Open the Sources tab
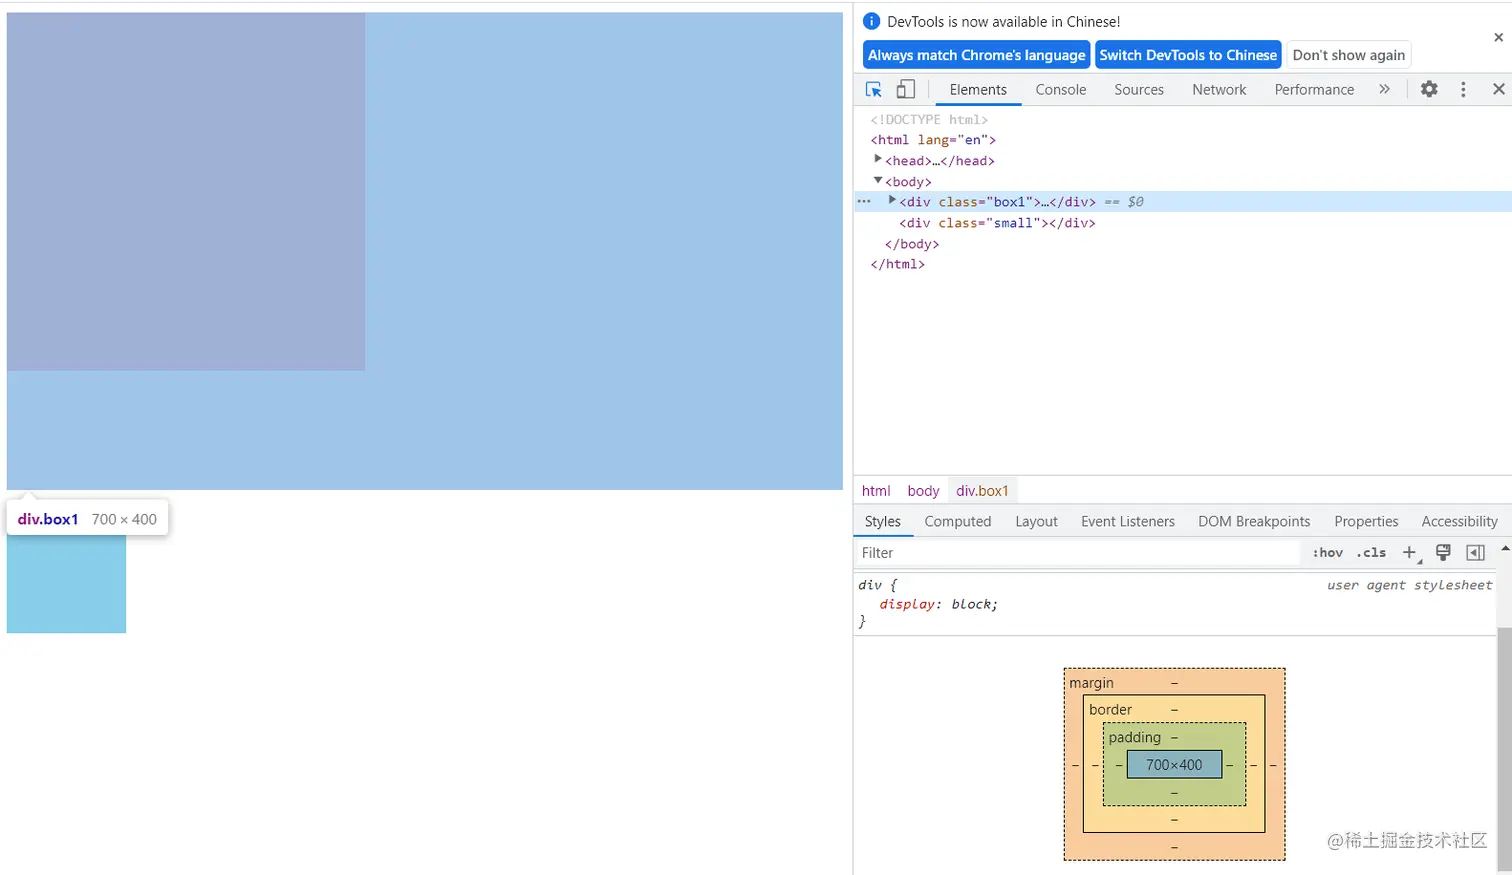 pyautogui.click(x=1139, y=89)
